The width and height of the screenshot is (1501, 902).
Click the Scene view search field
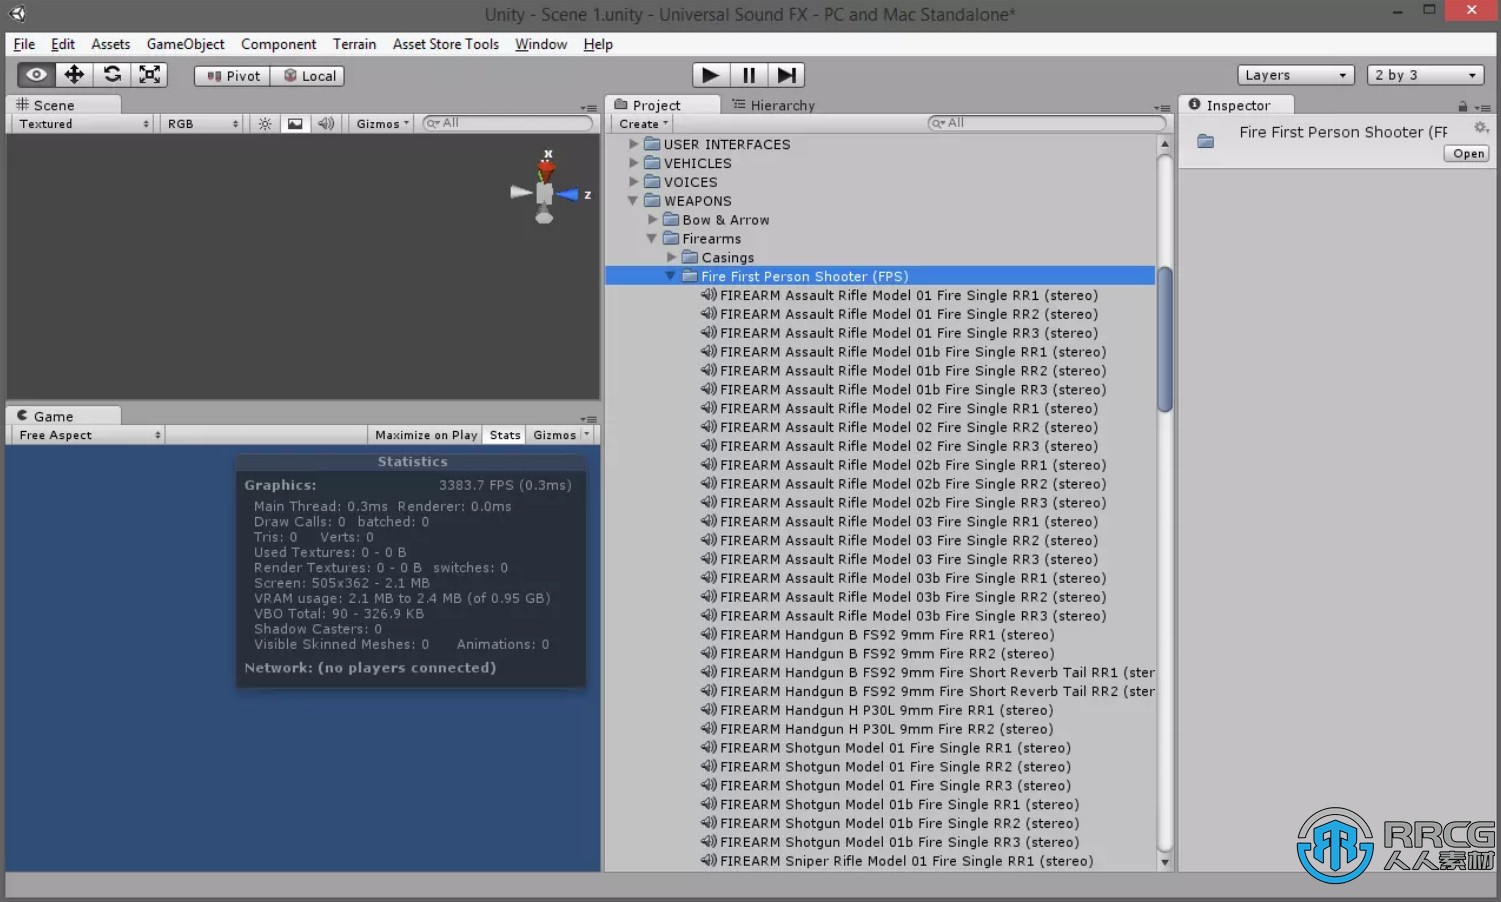pos(508,123)
